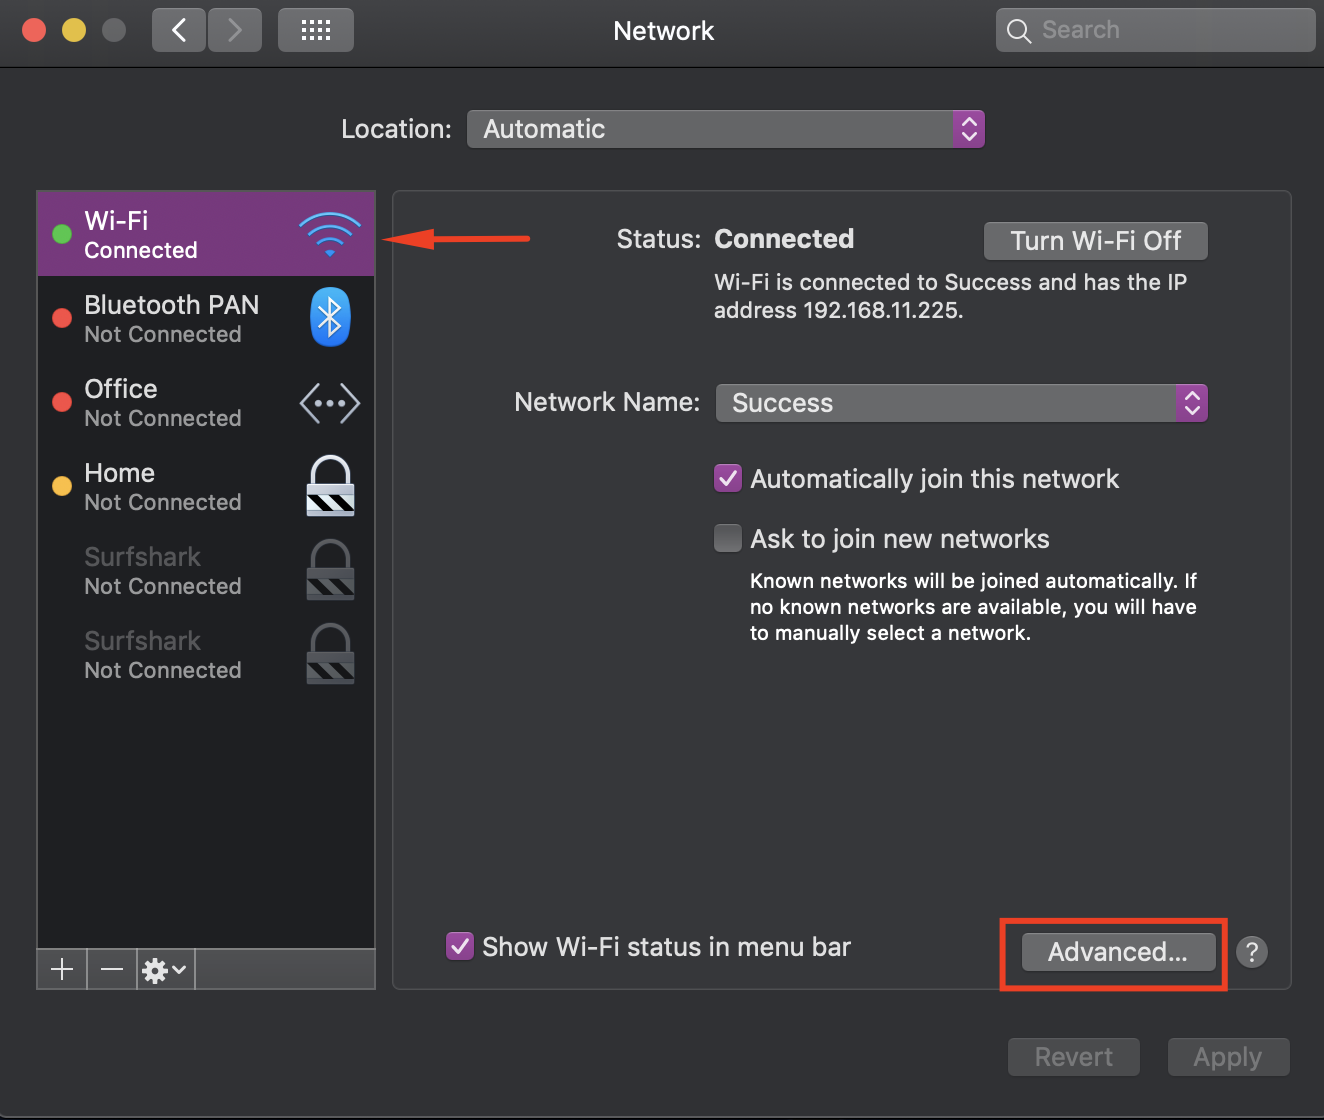1324x1120 pixels.
Task: Open the Location dropdown set to Automatic
Action: tap(725, 129)
